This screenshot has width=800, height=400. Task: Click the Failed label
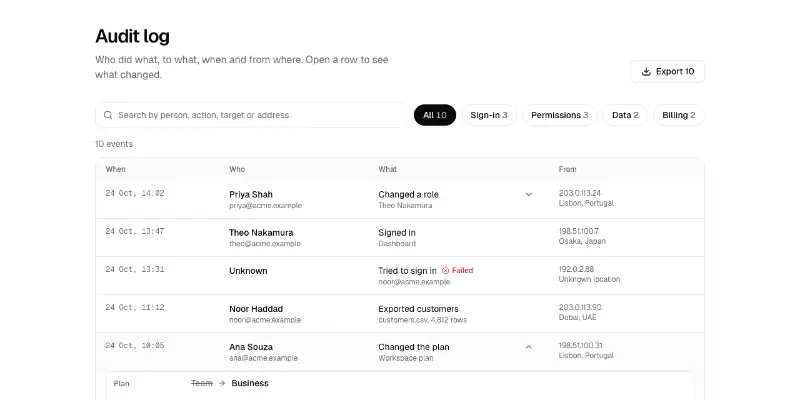point(462,270)
